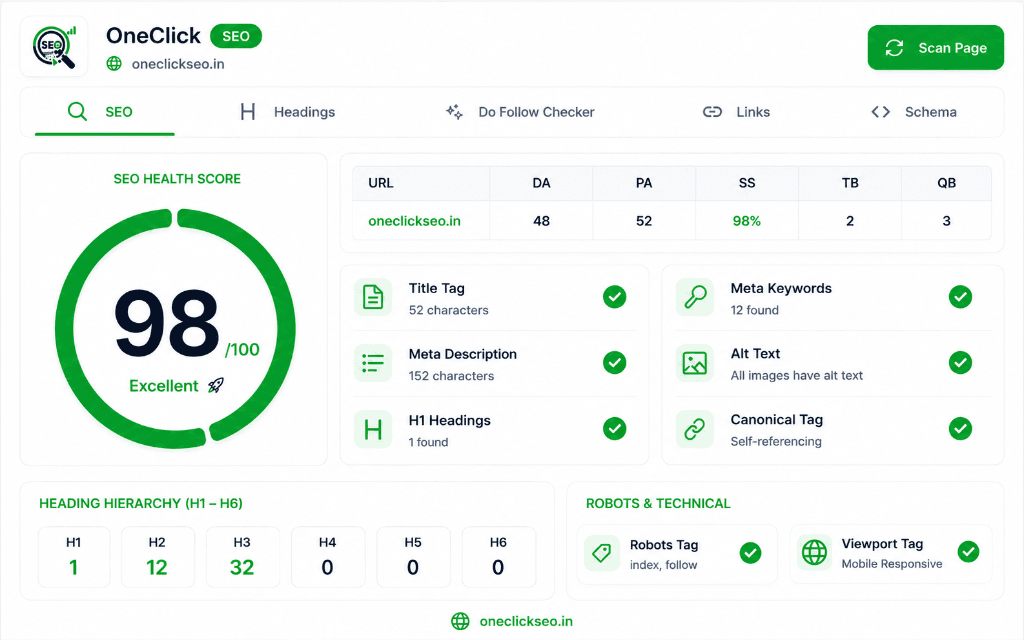Open the Schema tab
1024x640 pixels.
(x=914, y=112)
